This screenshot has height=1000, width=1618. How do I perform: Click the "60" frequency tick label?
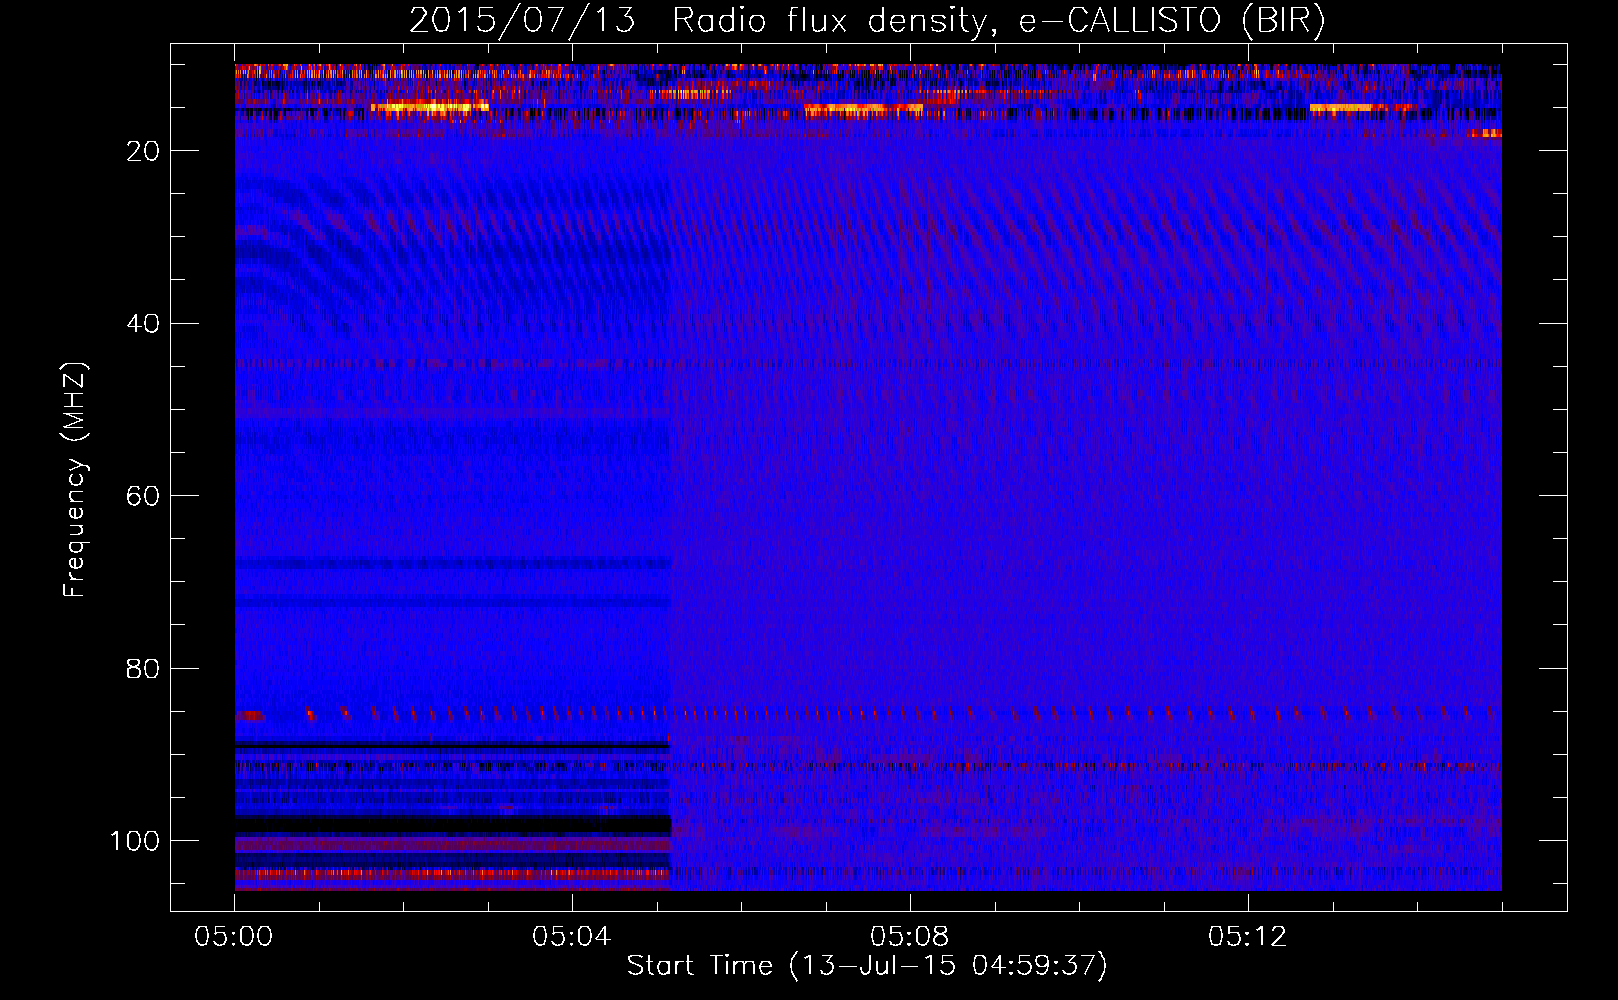point(144,496)
